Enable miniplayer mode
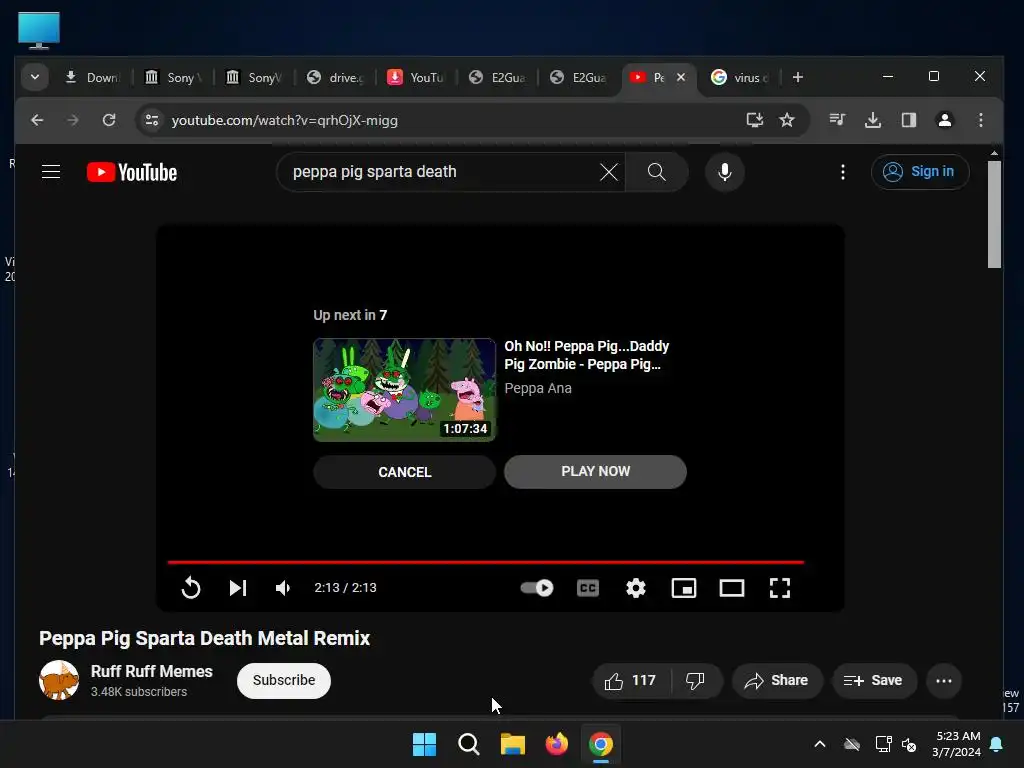 684,588
